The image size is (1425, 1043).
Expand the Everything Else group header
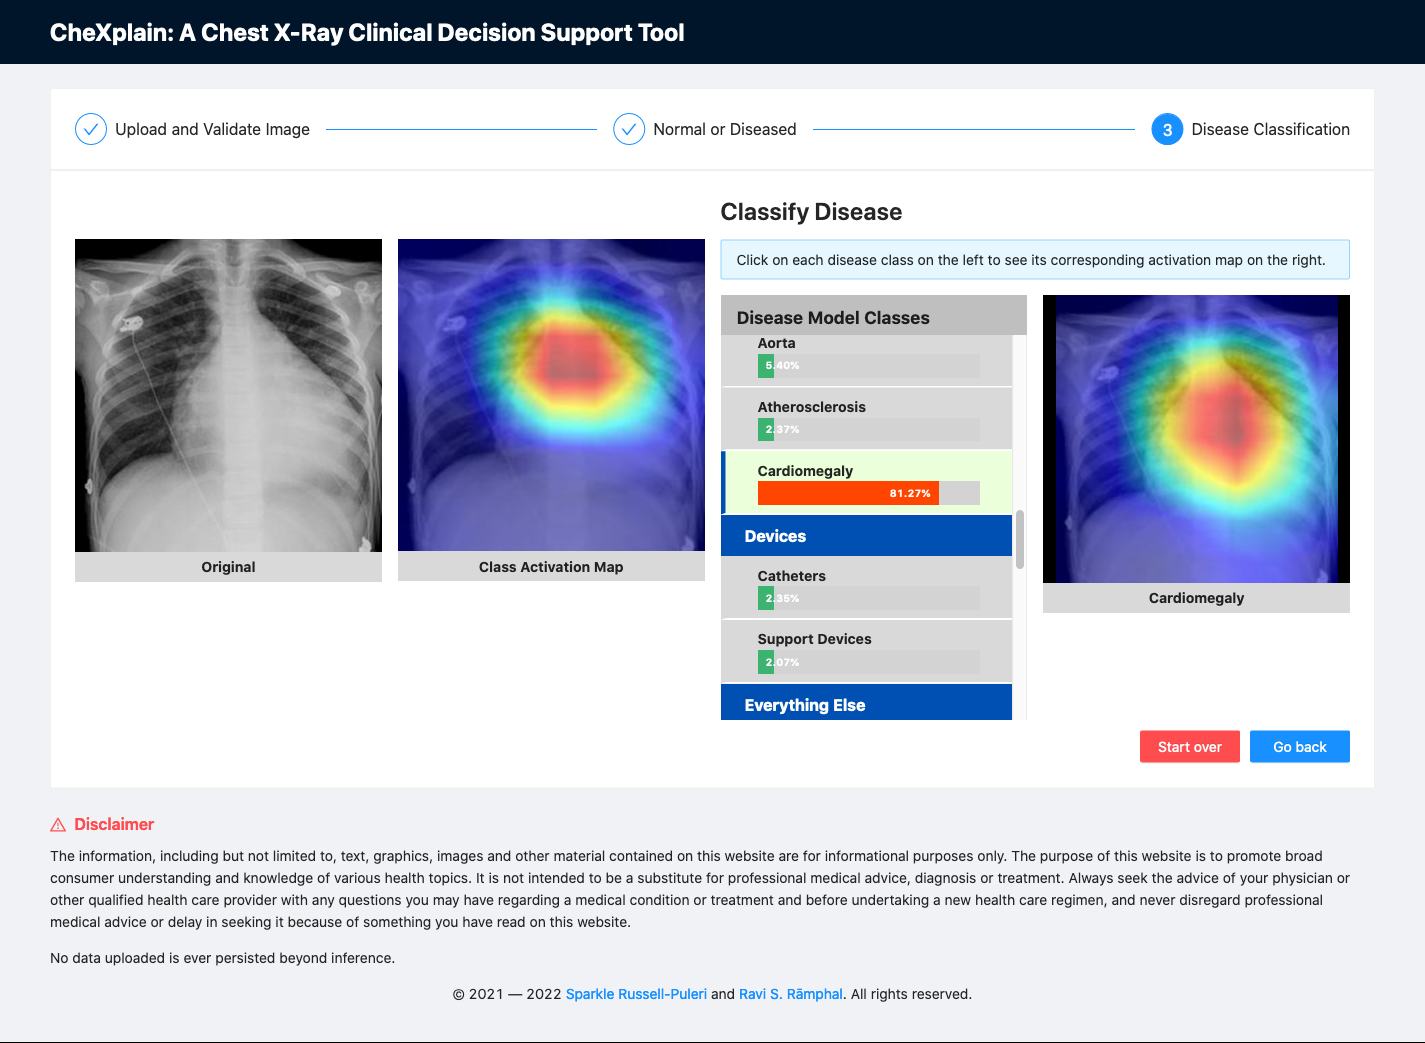click(867, 703)
